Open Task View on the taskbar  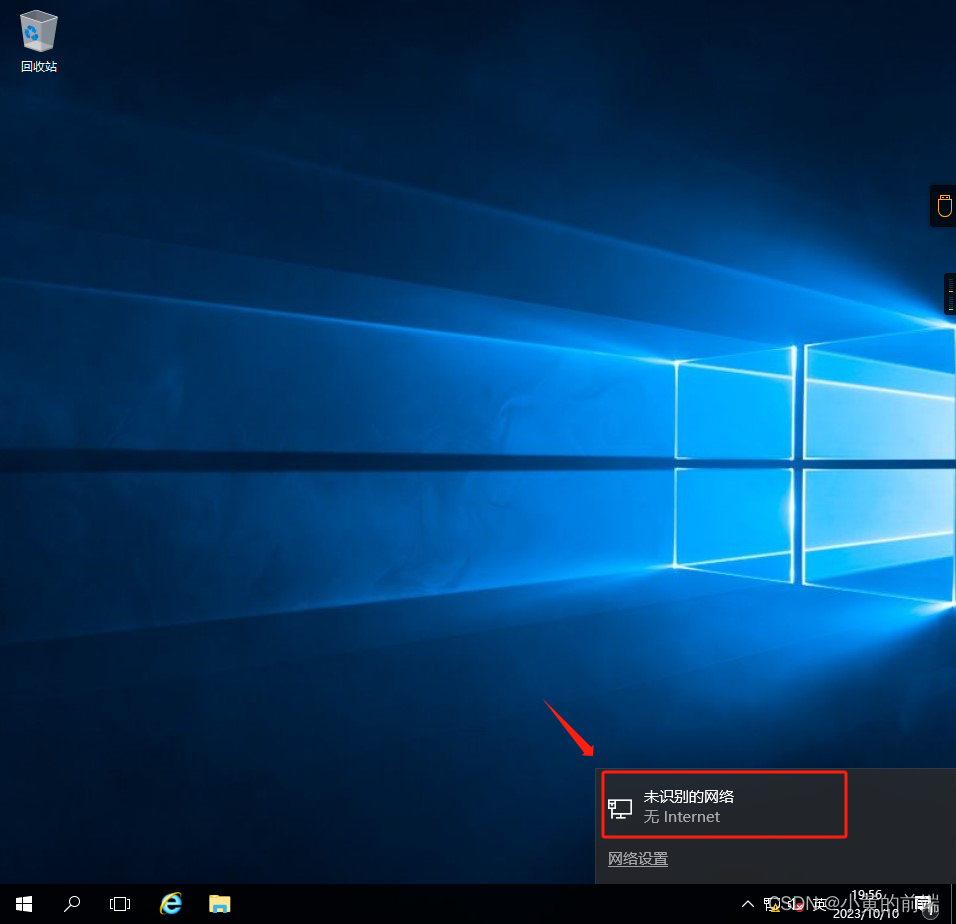pyautogui.click(x=120, y=904)
